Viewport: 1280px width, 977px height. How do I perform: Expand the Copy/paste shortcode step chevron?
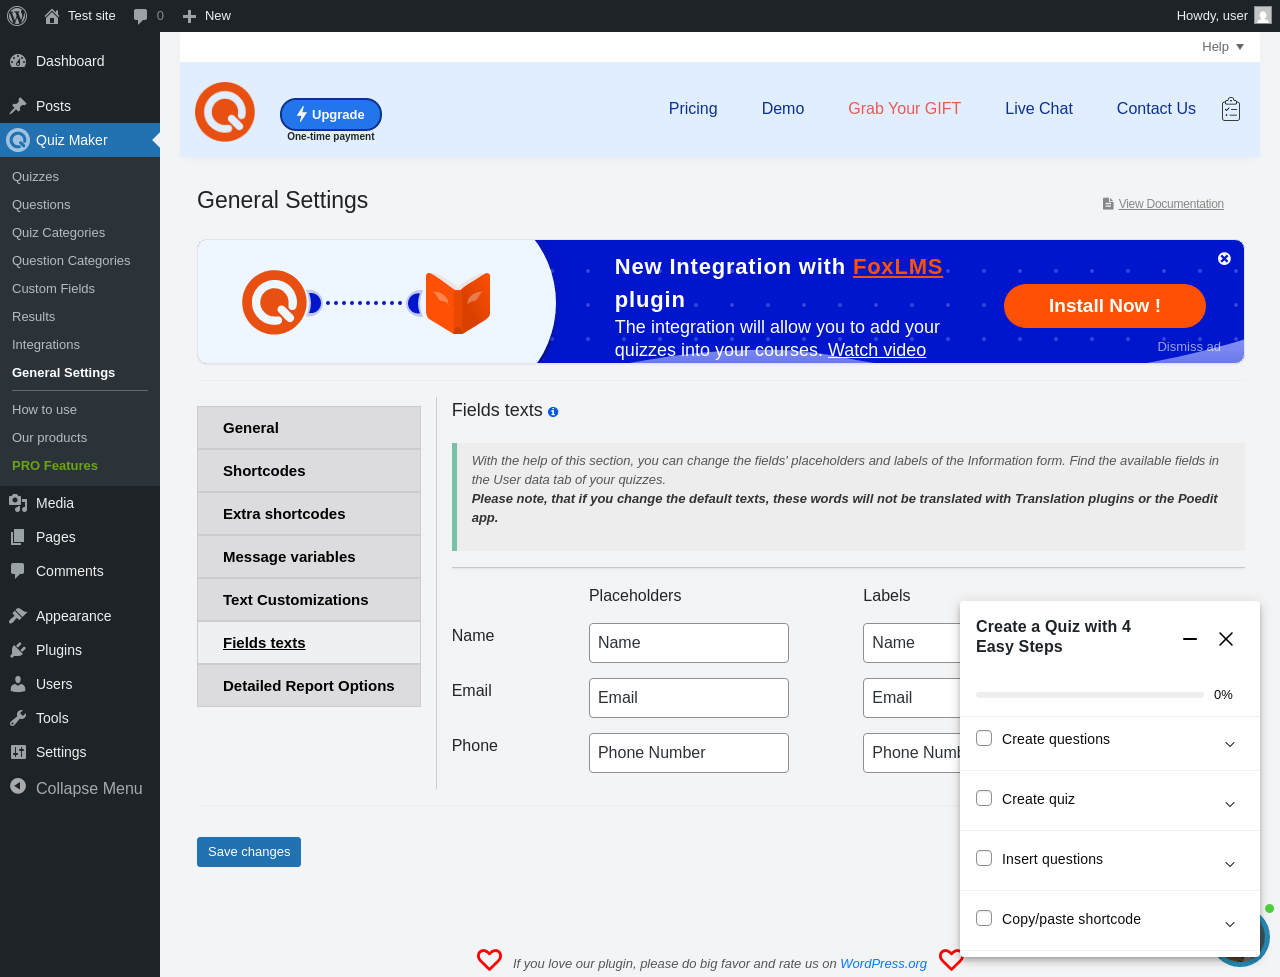[1230, 924]
